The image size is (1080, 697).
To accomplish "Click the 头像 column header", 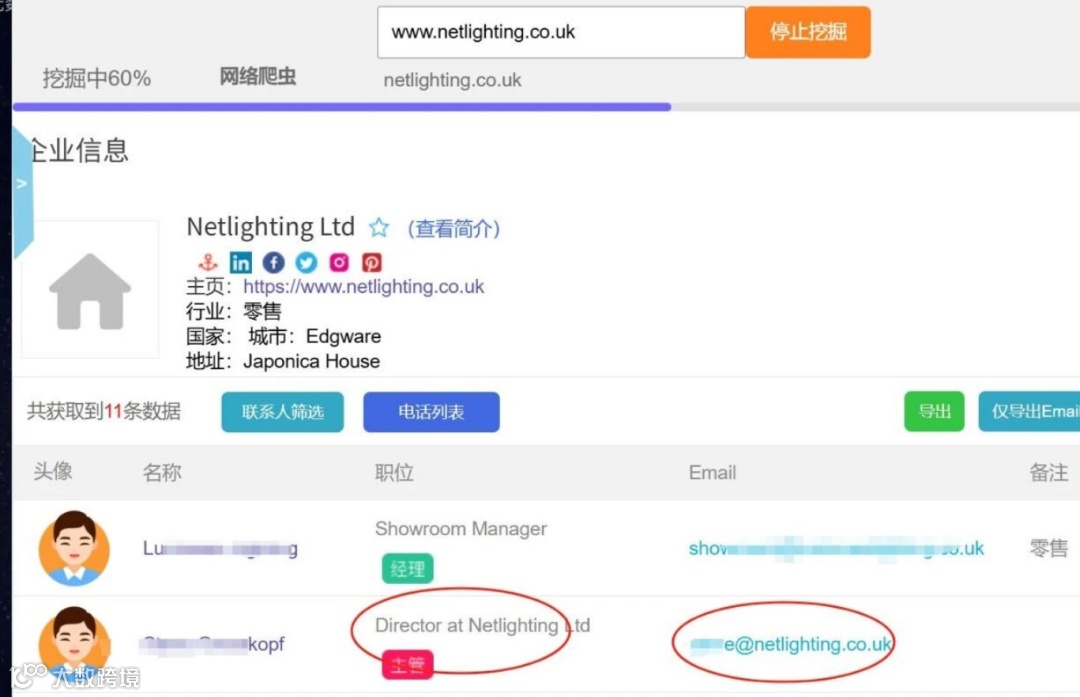I will pyautogui.click(x=53, y=471).
